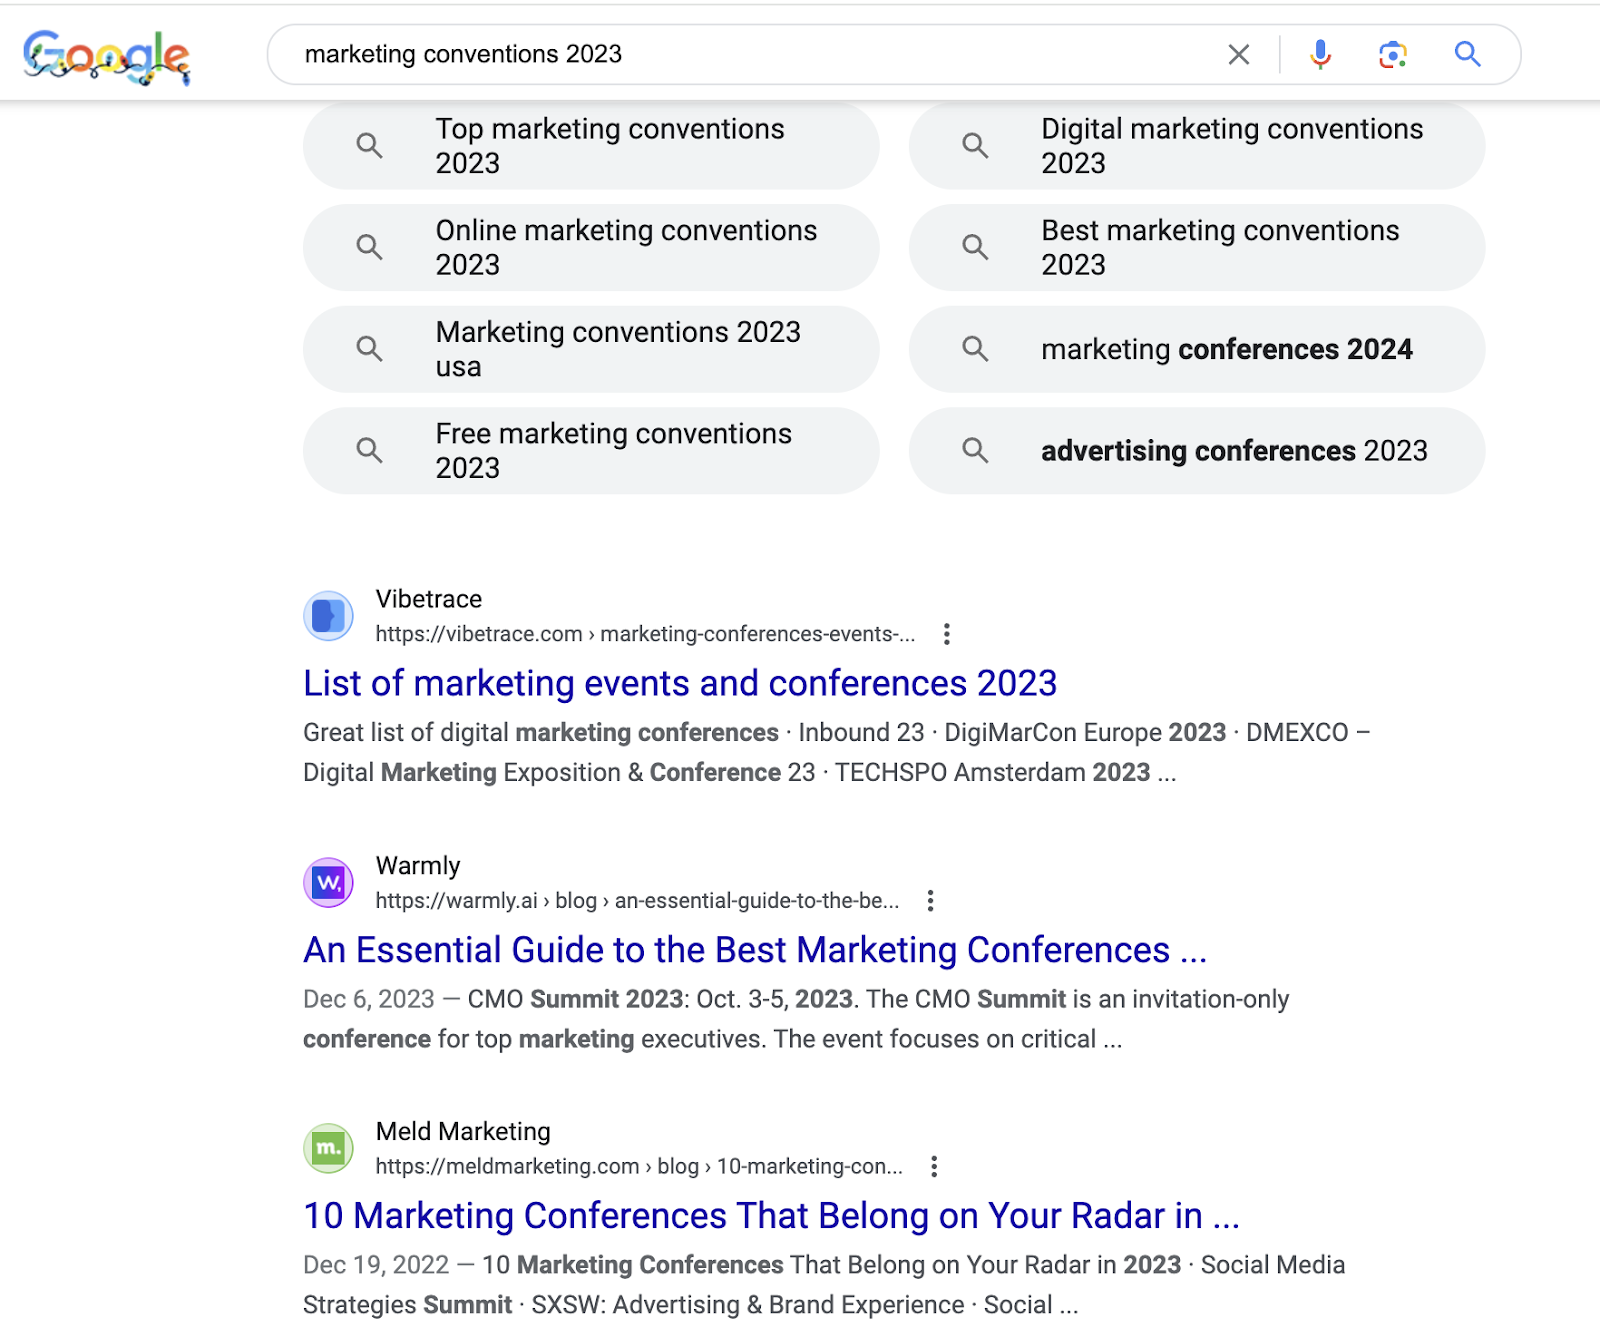Click magnifier icon beside Online marketing conventions

click(x=370, y=247)
